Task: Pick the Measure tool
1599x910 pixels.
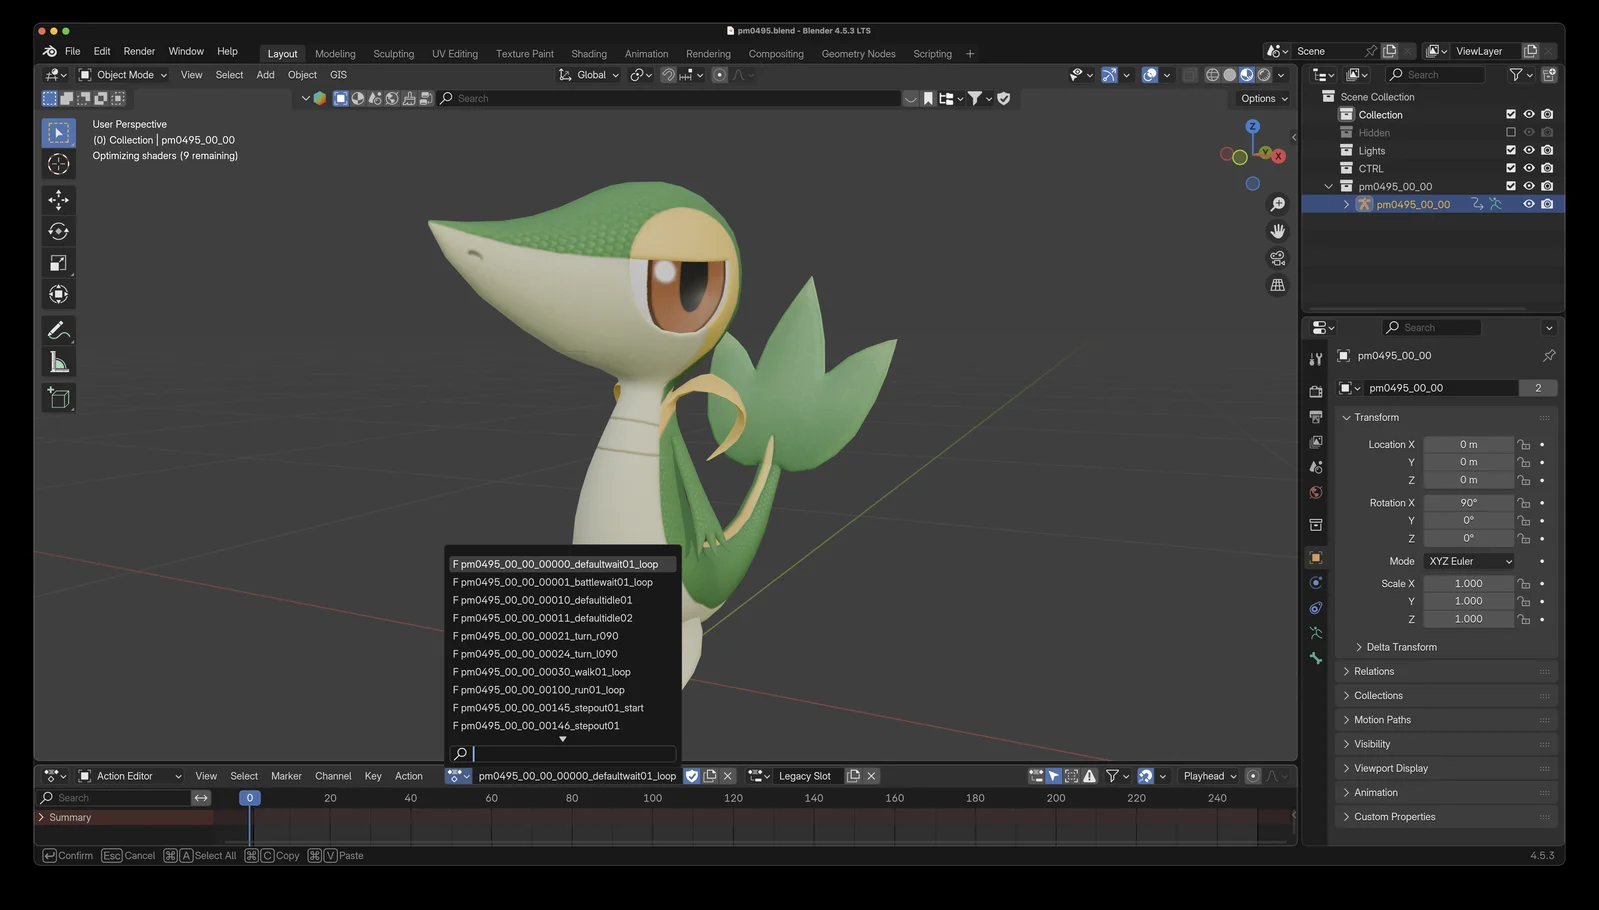Action: coord(58,363)
